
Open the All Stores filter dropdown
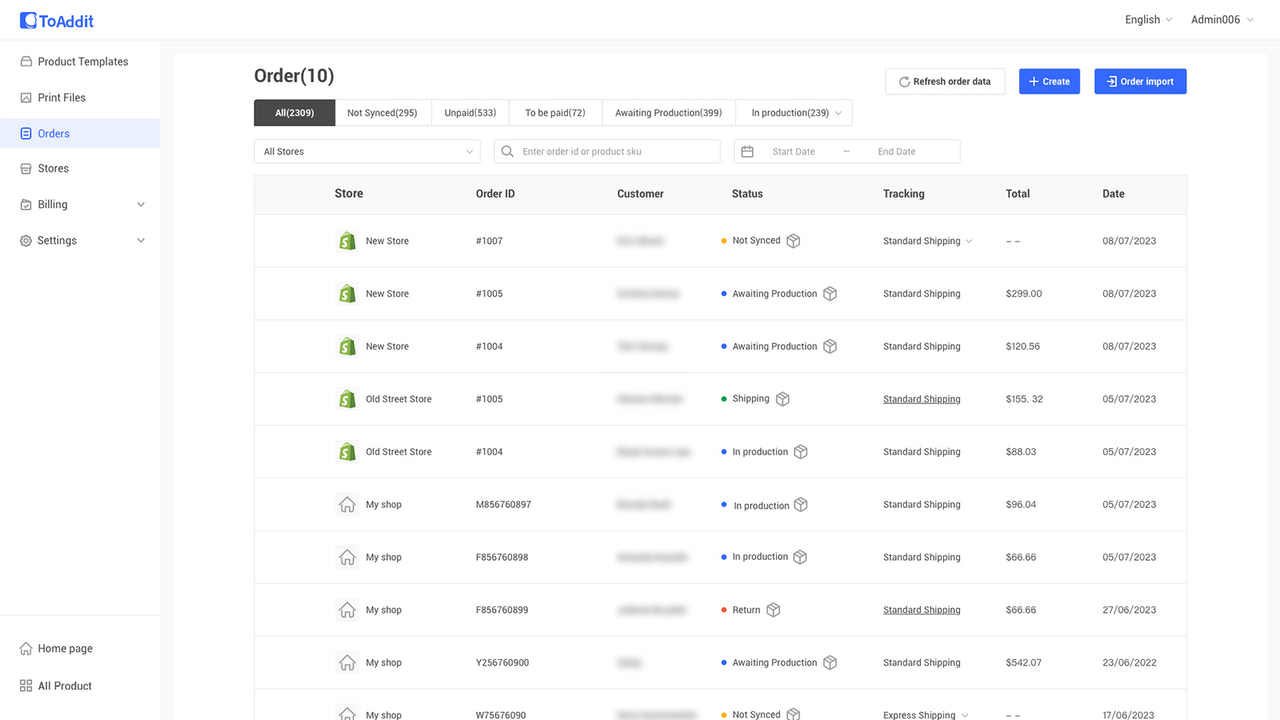[367, 152]
